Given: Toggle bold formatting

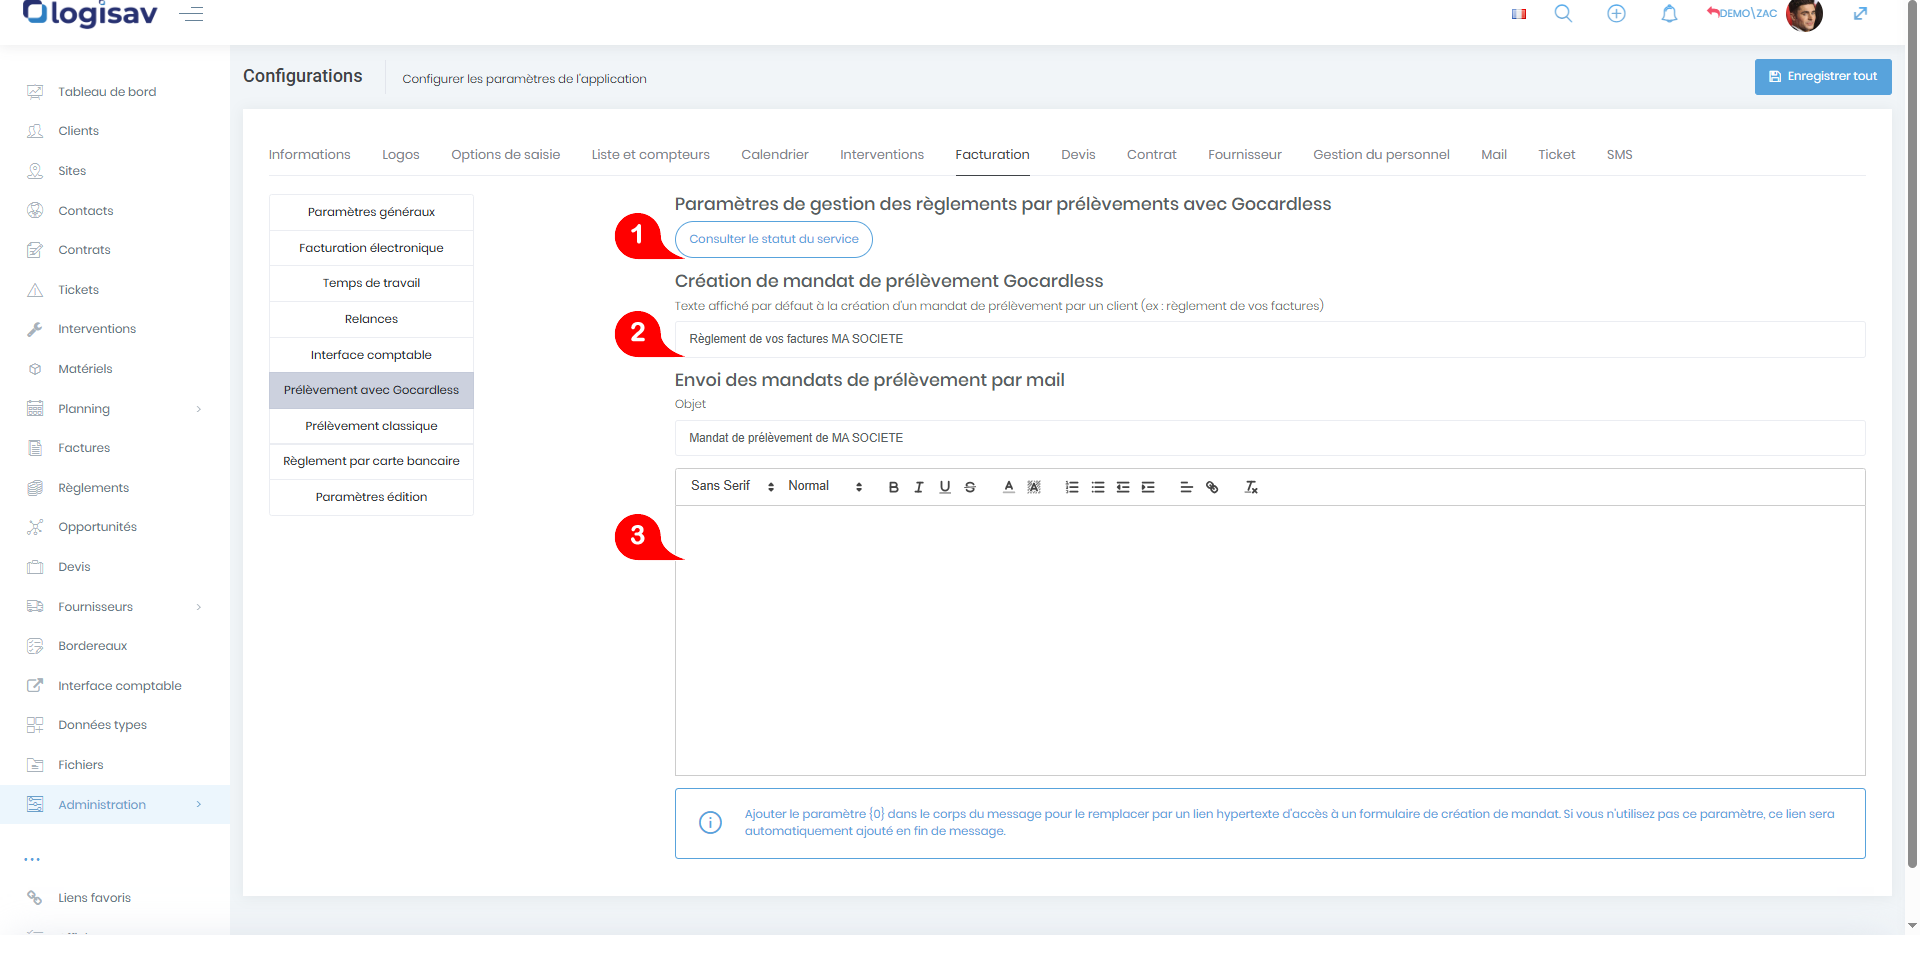Looking at the screenshot, I should click(893, 487).
